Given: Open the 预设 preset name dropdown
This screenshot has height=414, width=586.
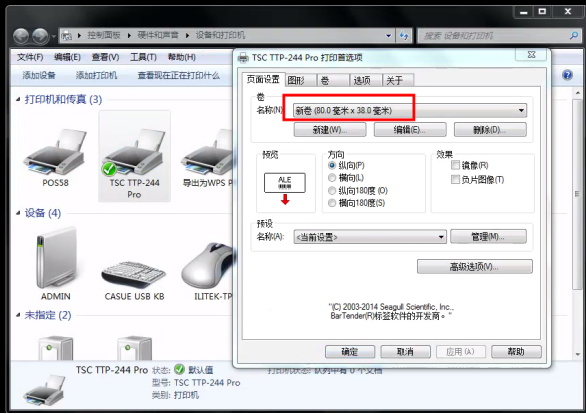Looking at the screenshot, I should tap(370, 237).
